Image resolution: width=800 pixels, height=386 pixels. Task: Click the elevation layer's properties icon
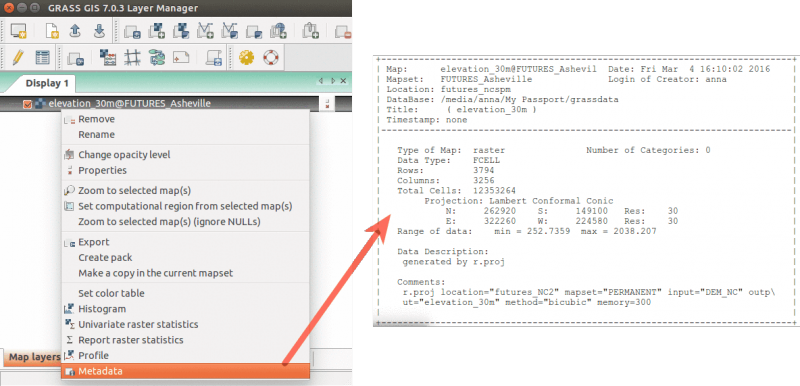[x=327, y=104]
